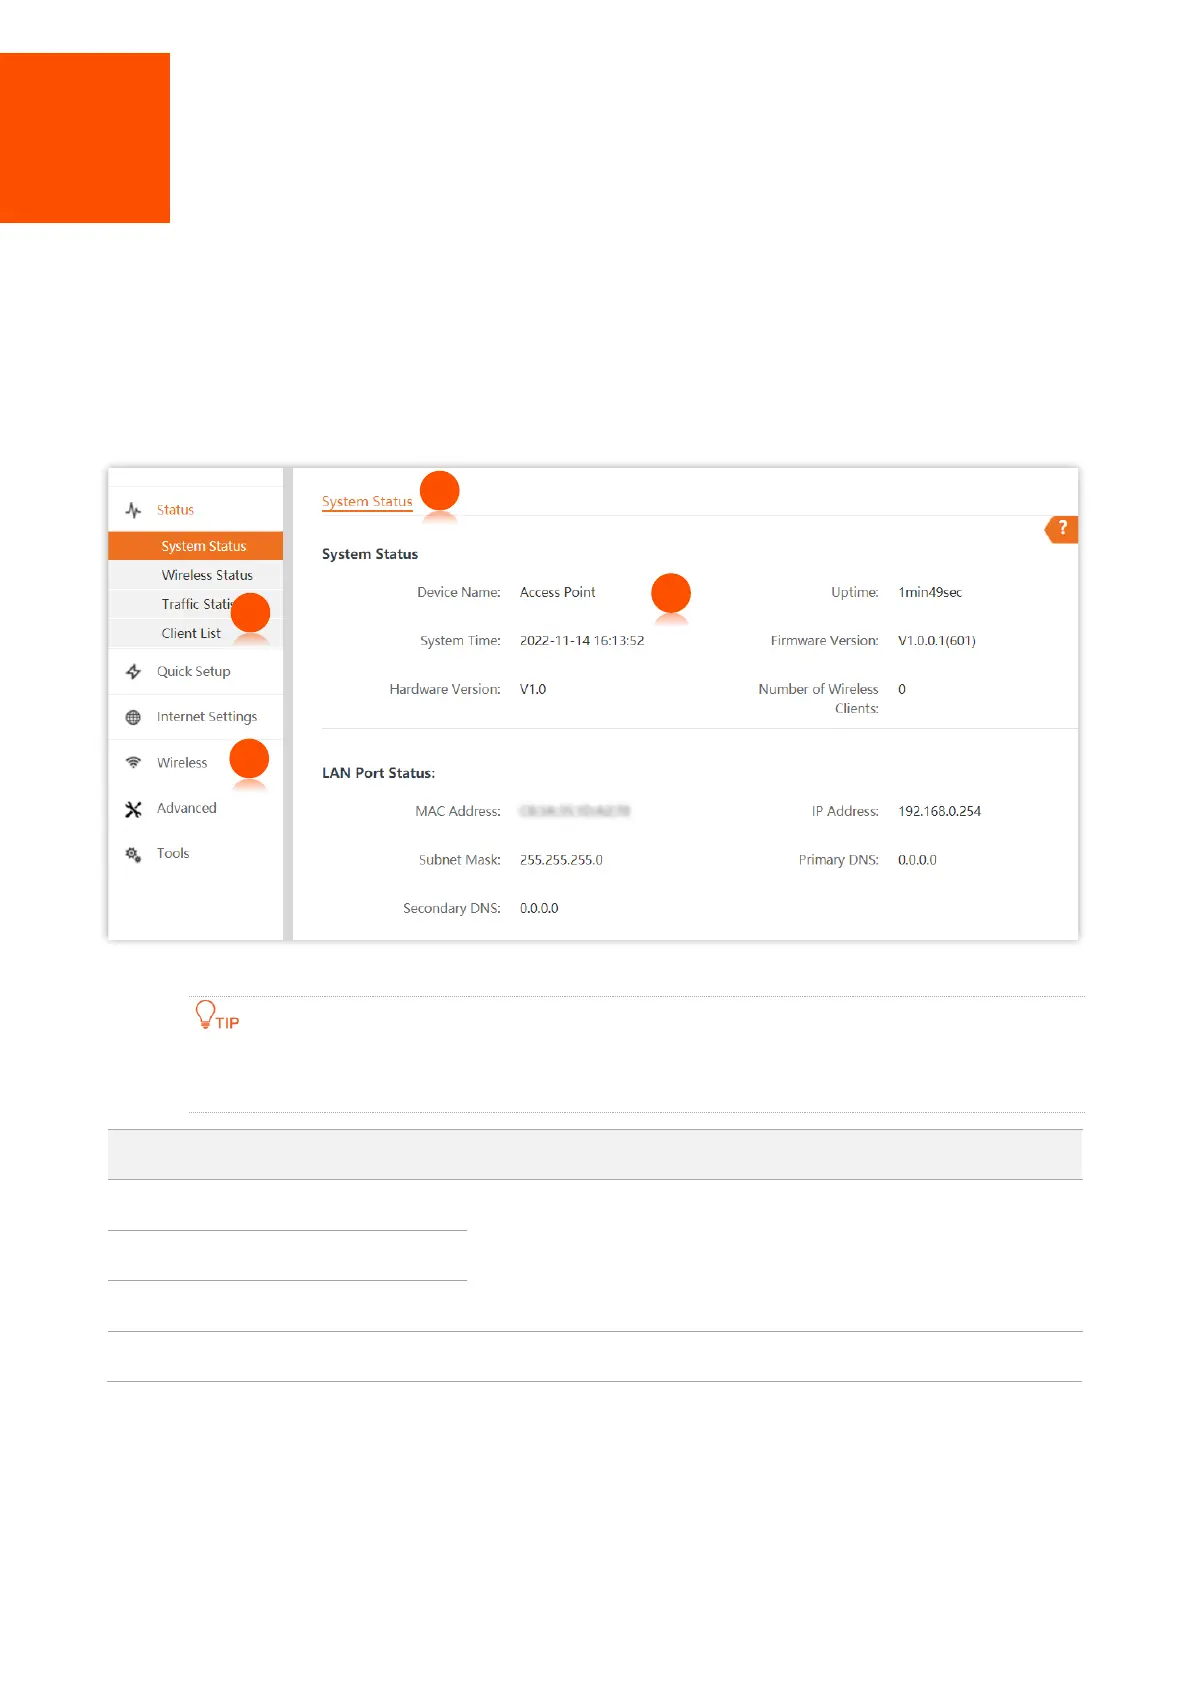Open Tools section
1191x1684 pixels.
pos(173,853)
